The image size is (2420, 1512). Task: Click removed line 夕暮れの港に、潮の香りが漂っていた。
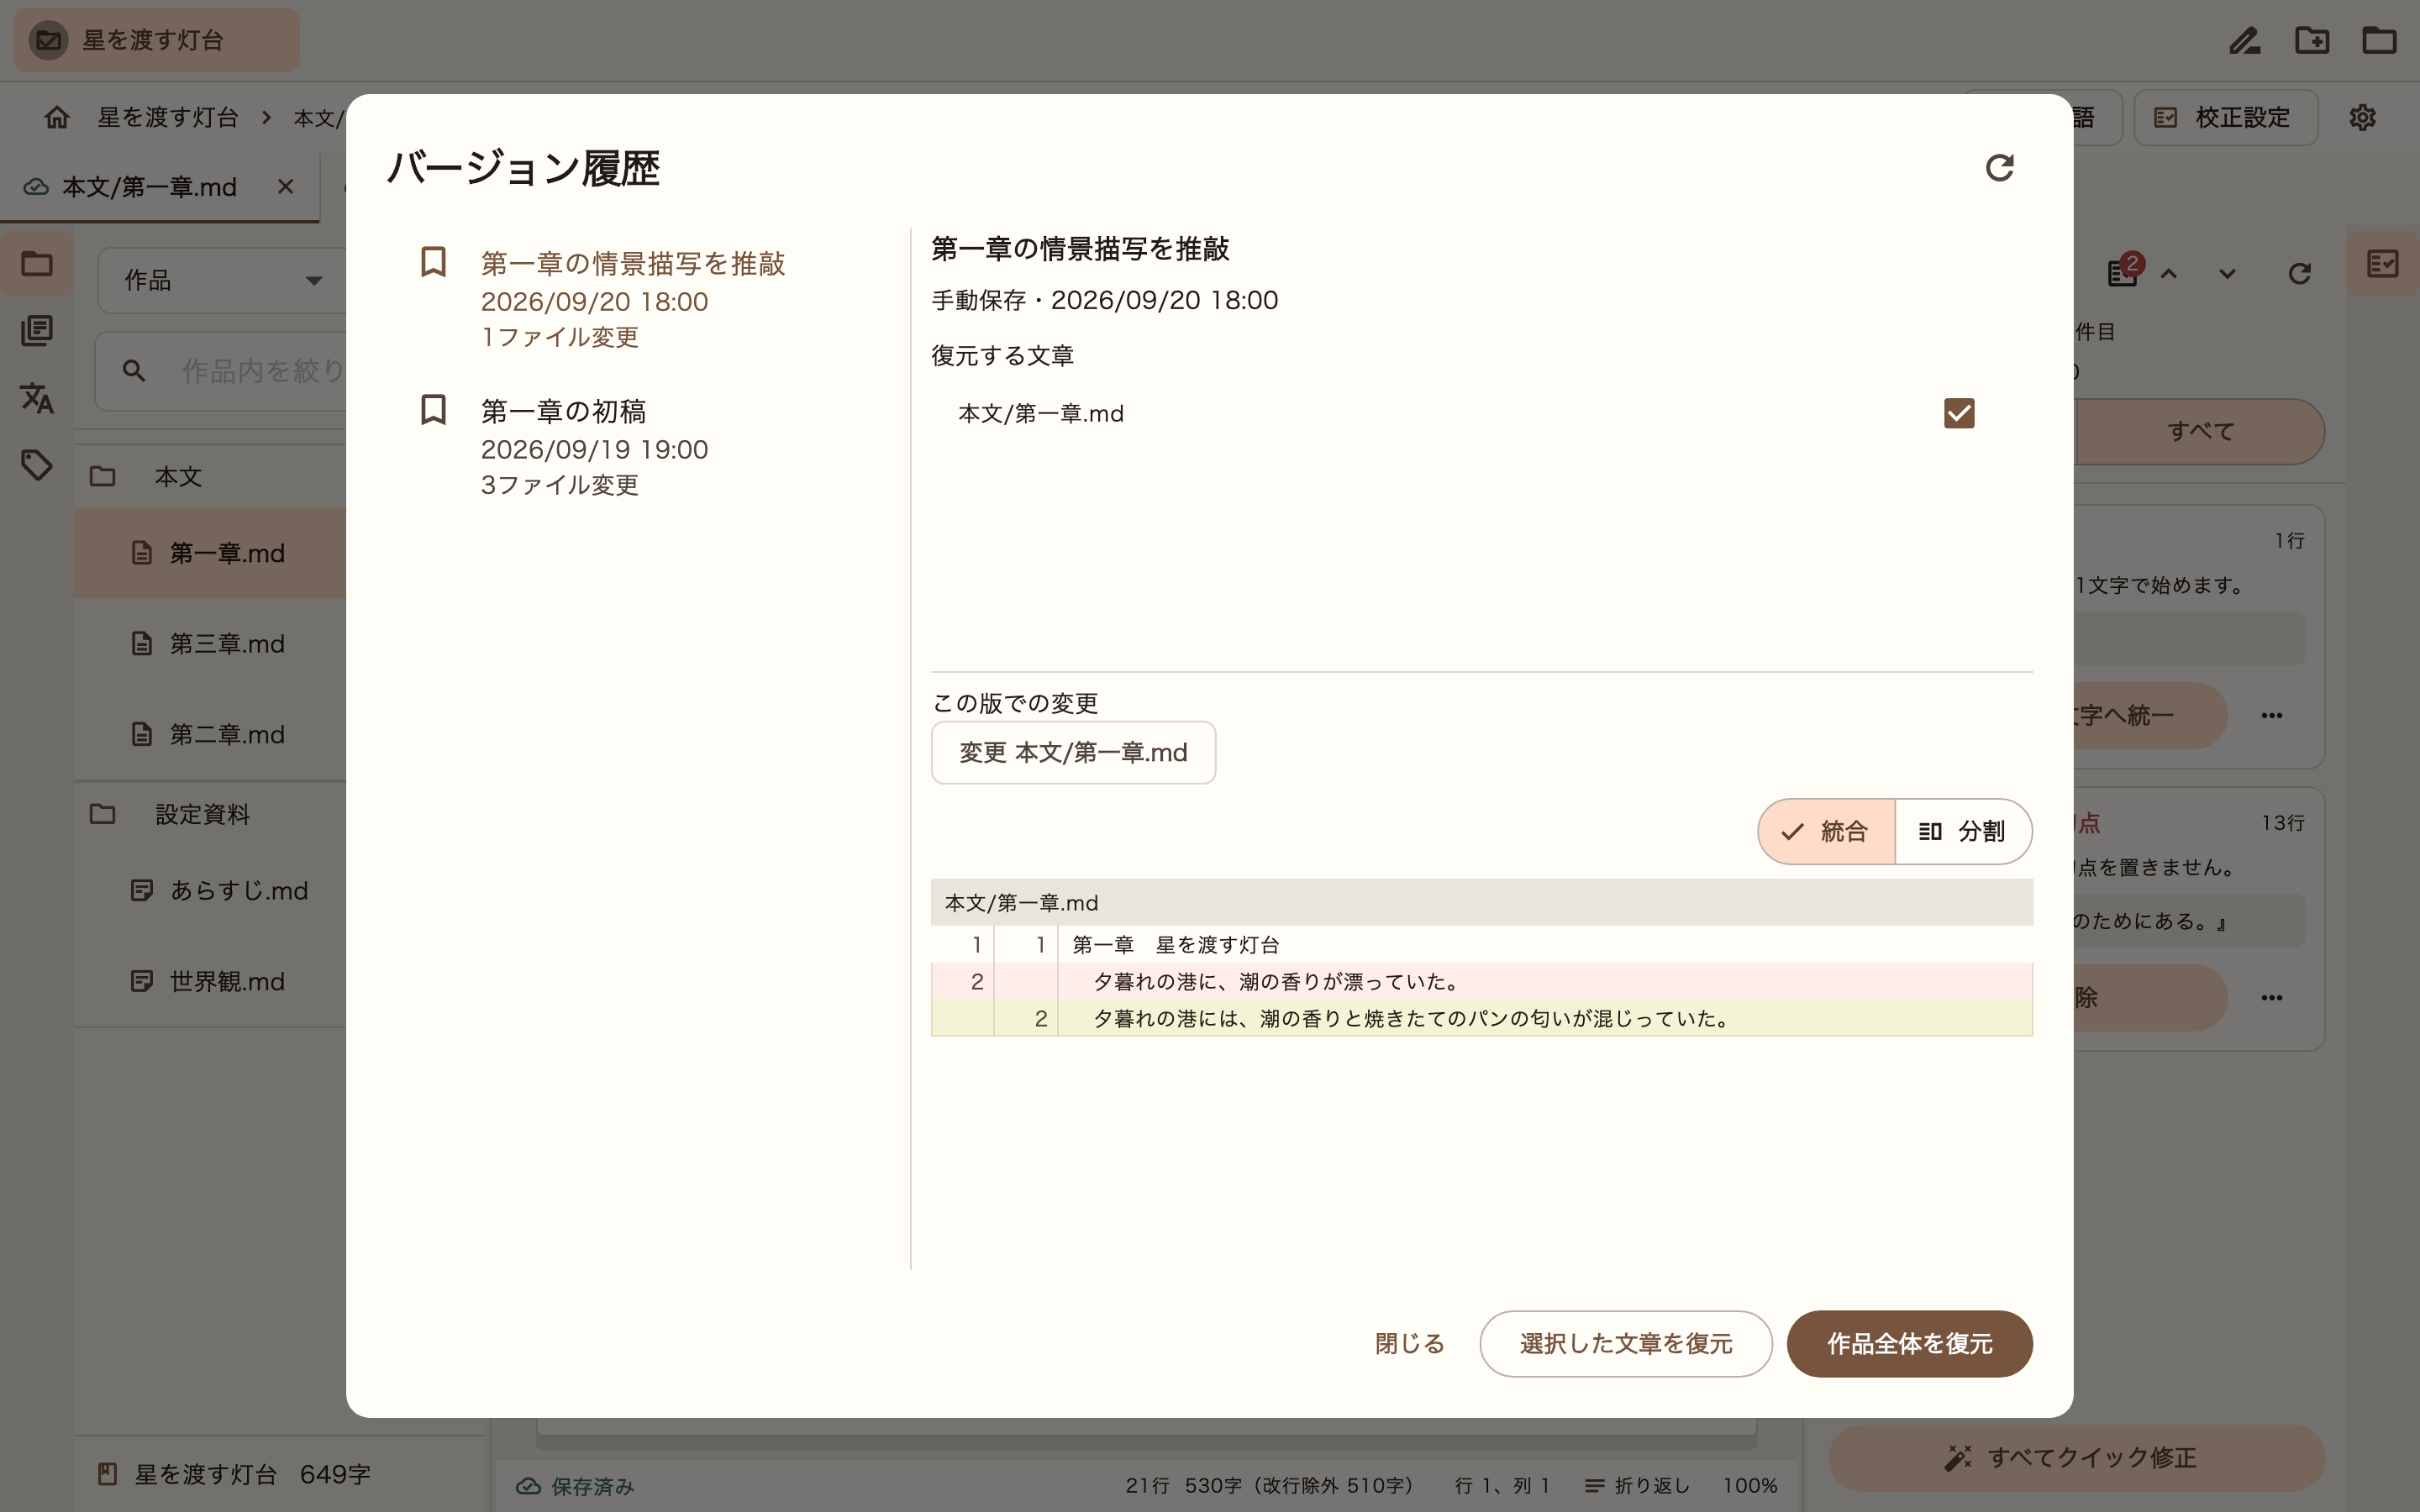[1481, 982]
